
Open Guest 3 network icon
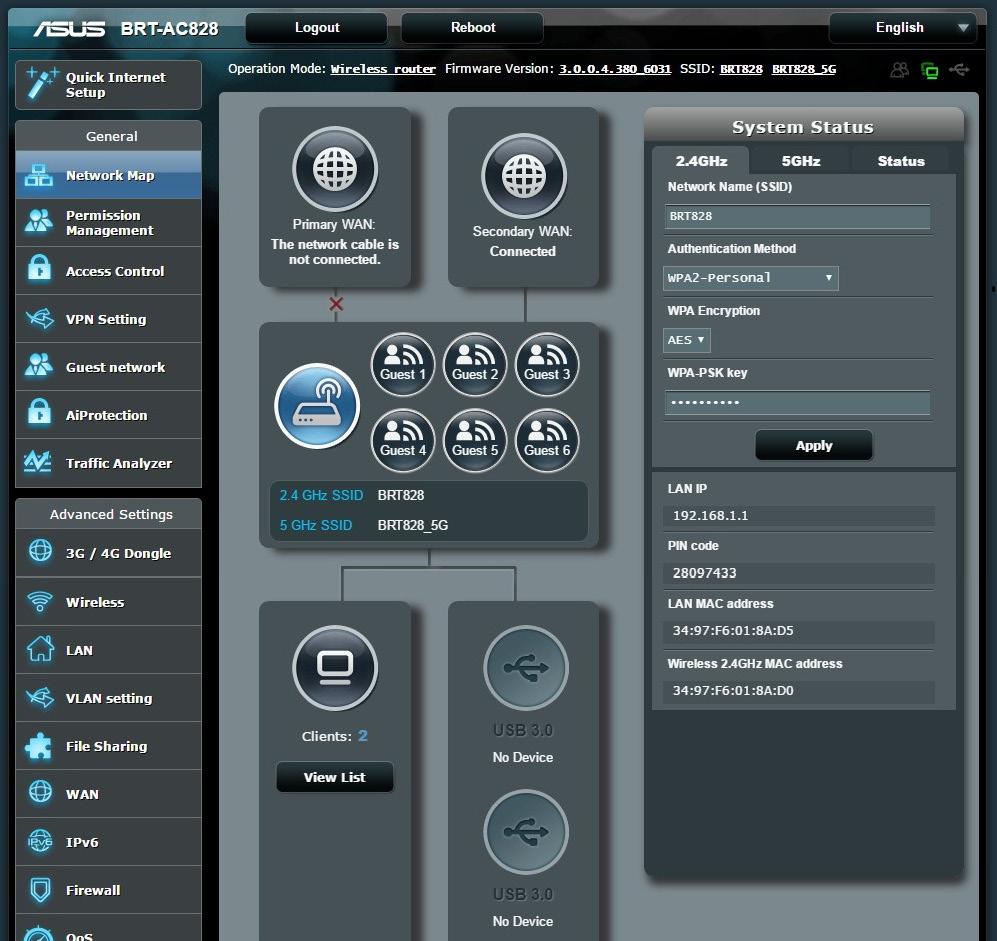(x=547, y=365)
